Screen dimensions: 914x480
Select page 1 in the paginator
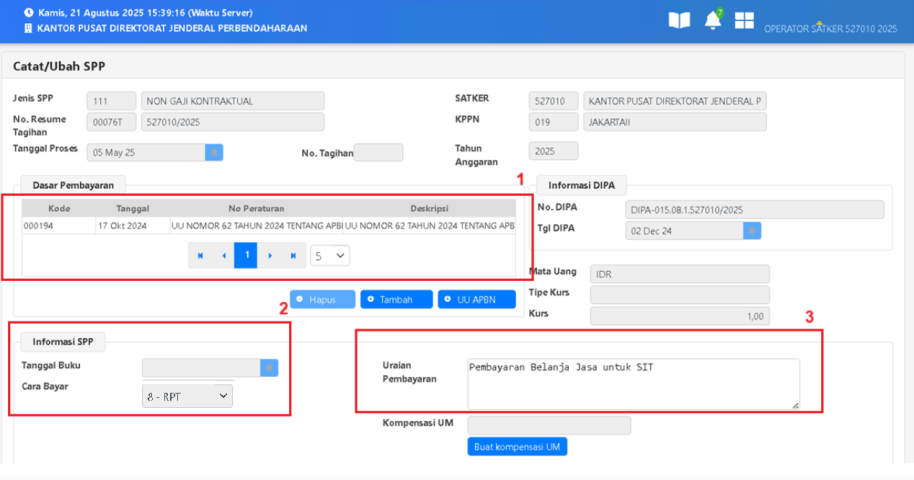tap(246, 256)
